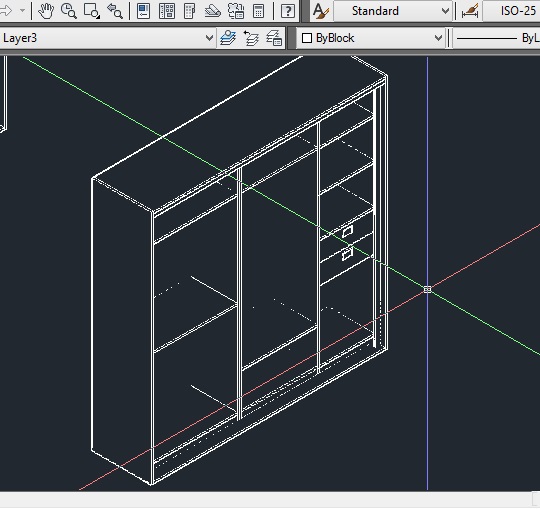The height and width of the screenshot is (509, 540).
Task: Click the Layer Previous button
Action: (x=251, y=38)
